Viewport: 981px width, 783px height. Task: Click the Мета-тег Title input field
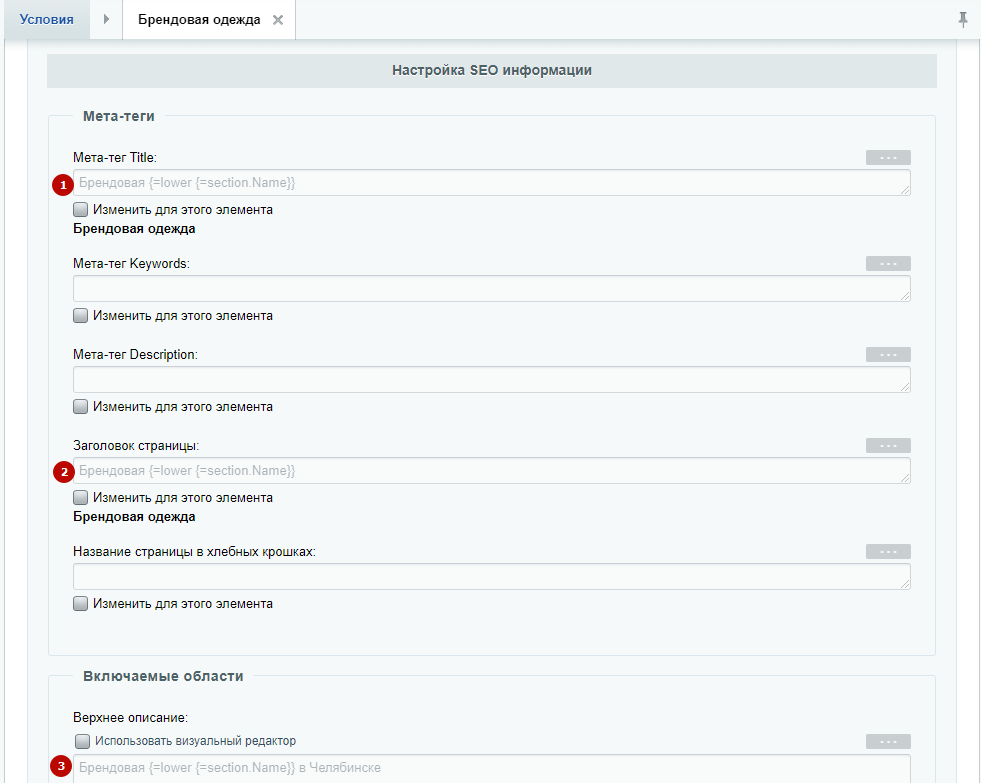(x=490, y=183)
